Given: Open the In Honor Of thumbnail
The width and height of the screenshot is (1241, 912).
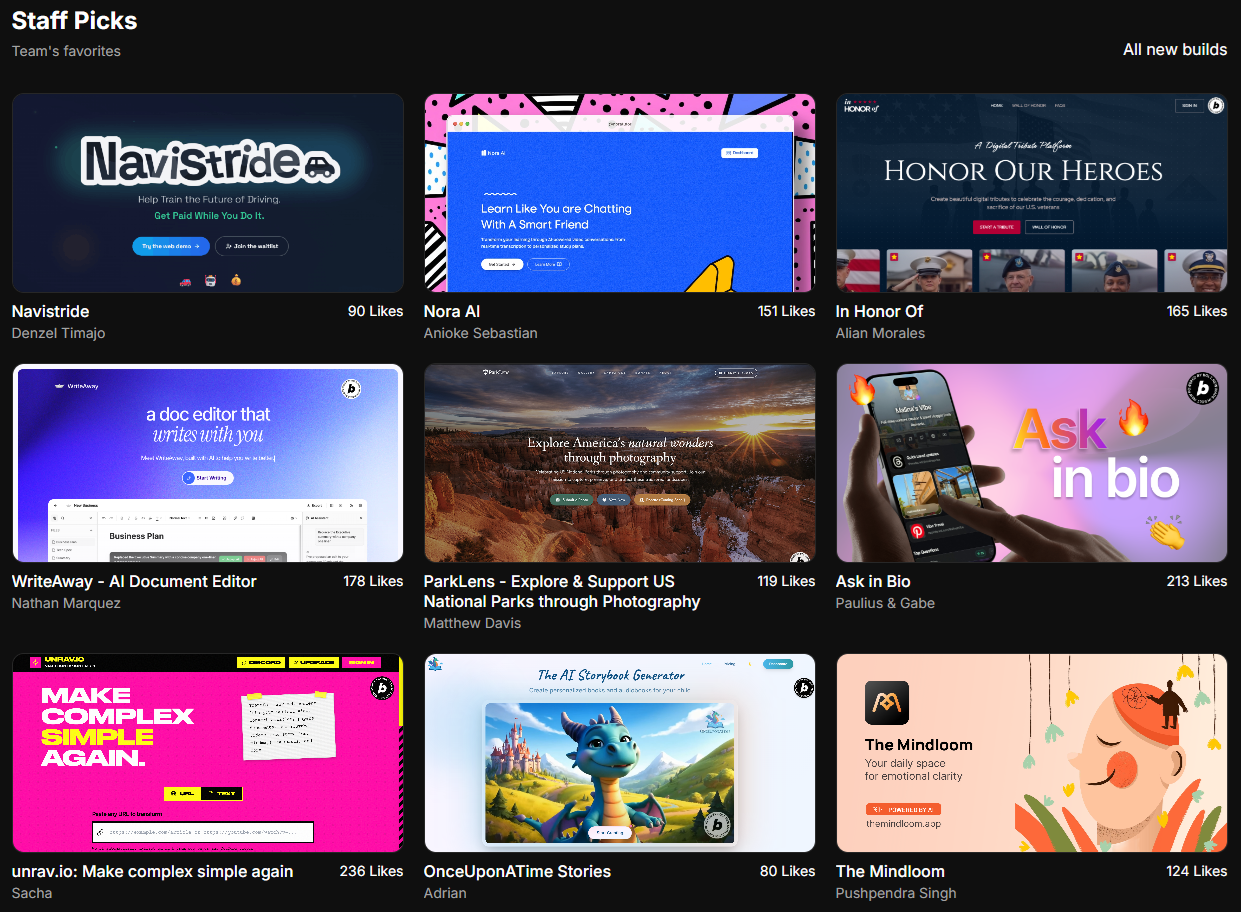Looking at the screenshot, I should (x=1031, y=193).
